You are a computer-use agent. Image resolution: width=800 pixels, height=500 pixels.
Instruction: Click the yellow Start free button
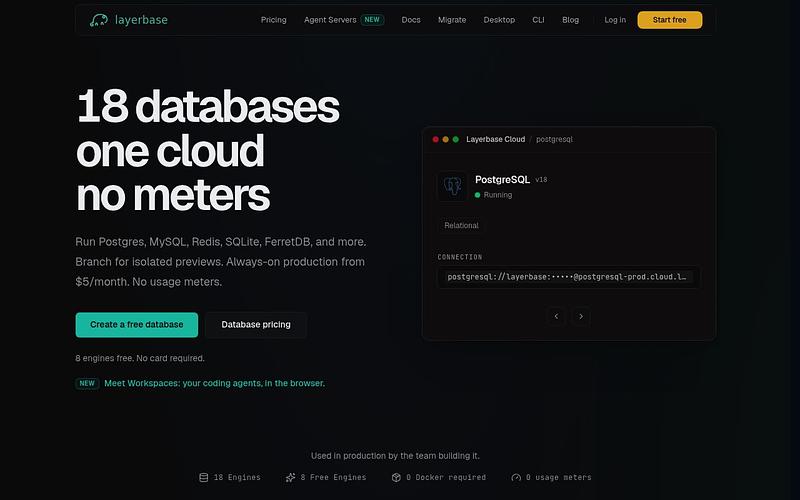669,20
